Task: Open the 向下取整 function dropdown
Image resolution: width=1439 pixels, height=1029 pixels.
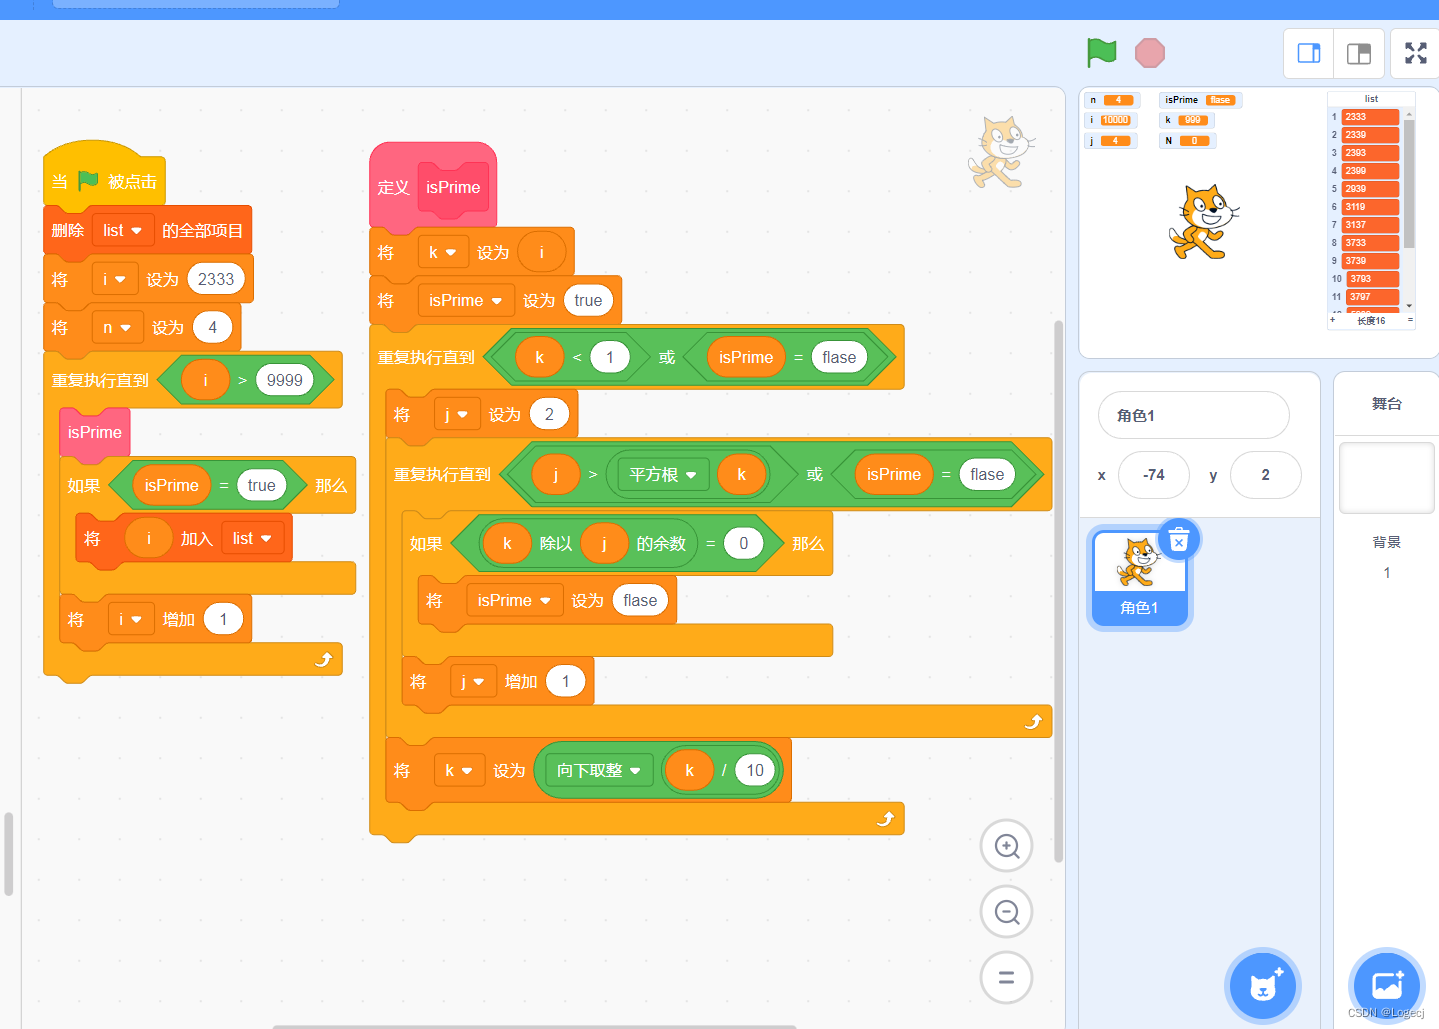Action: 598,771
